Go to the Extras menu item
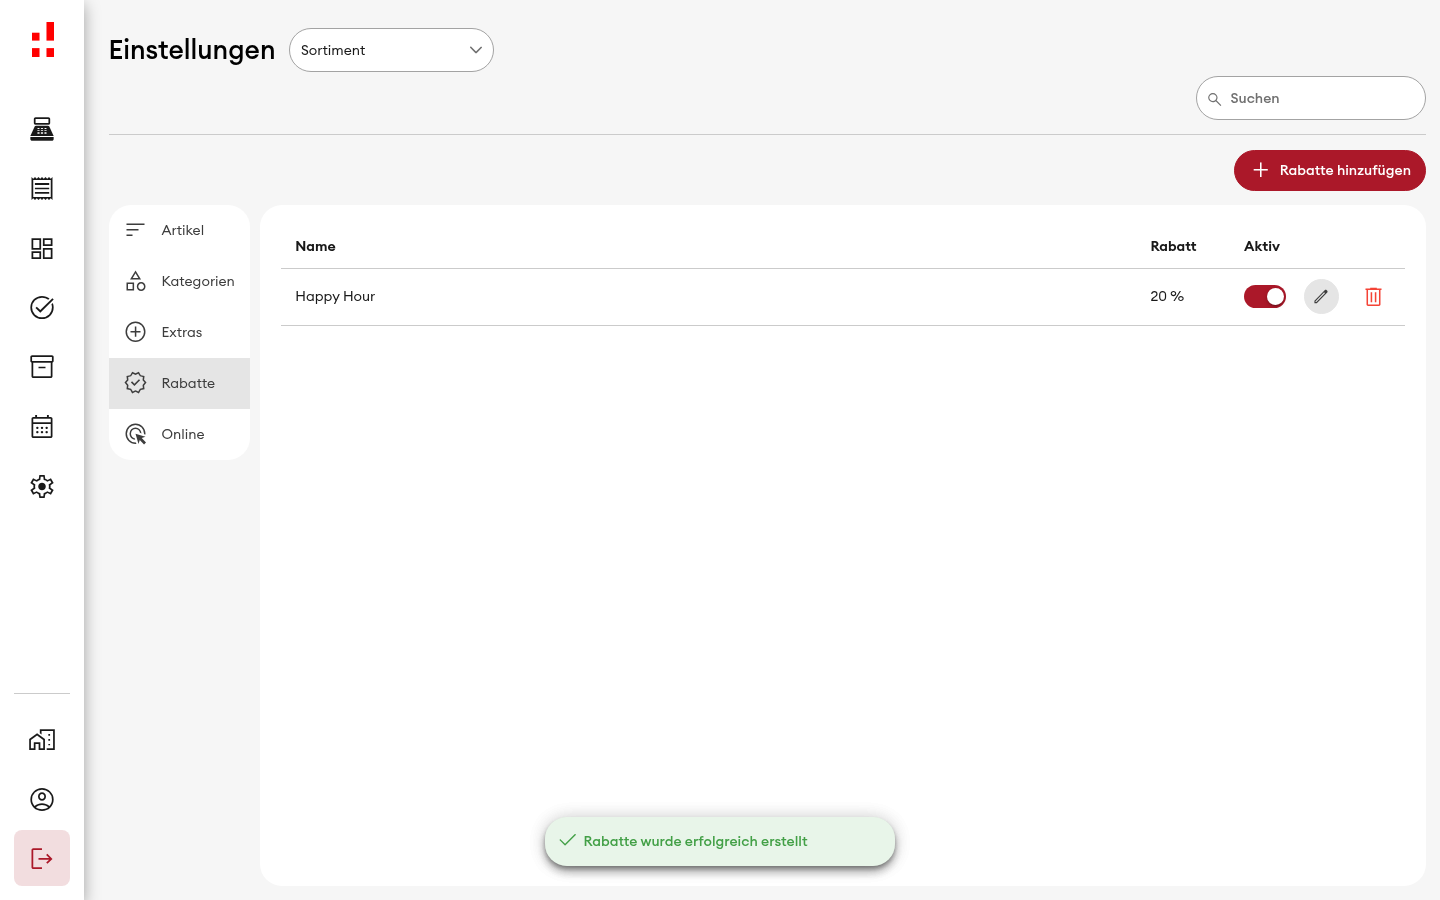 coord(180,332)
